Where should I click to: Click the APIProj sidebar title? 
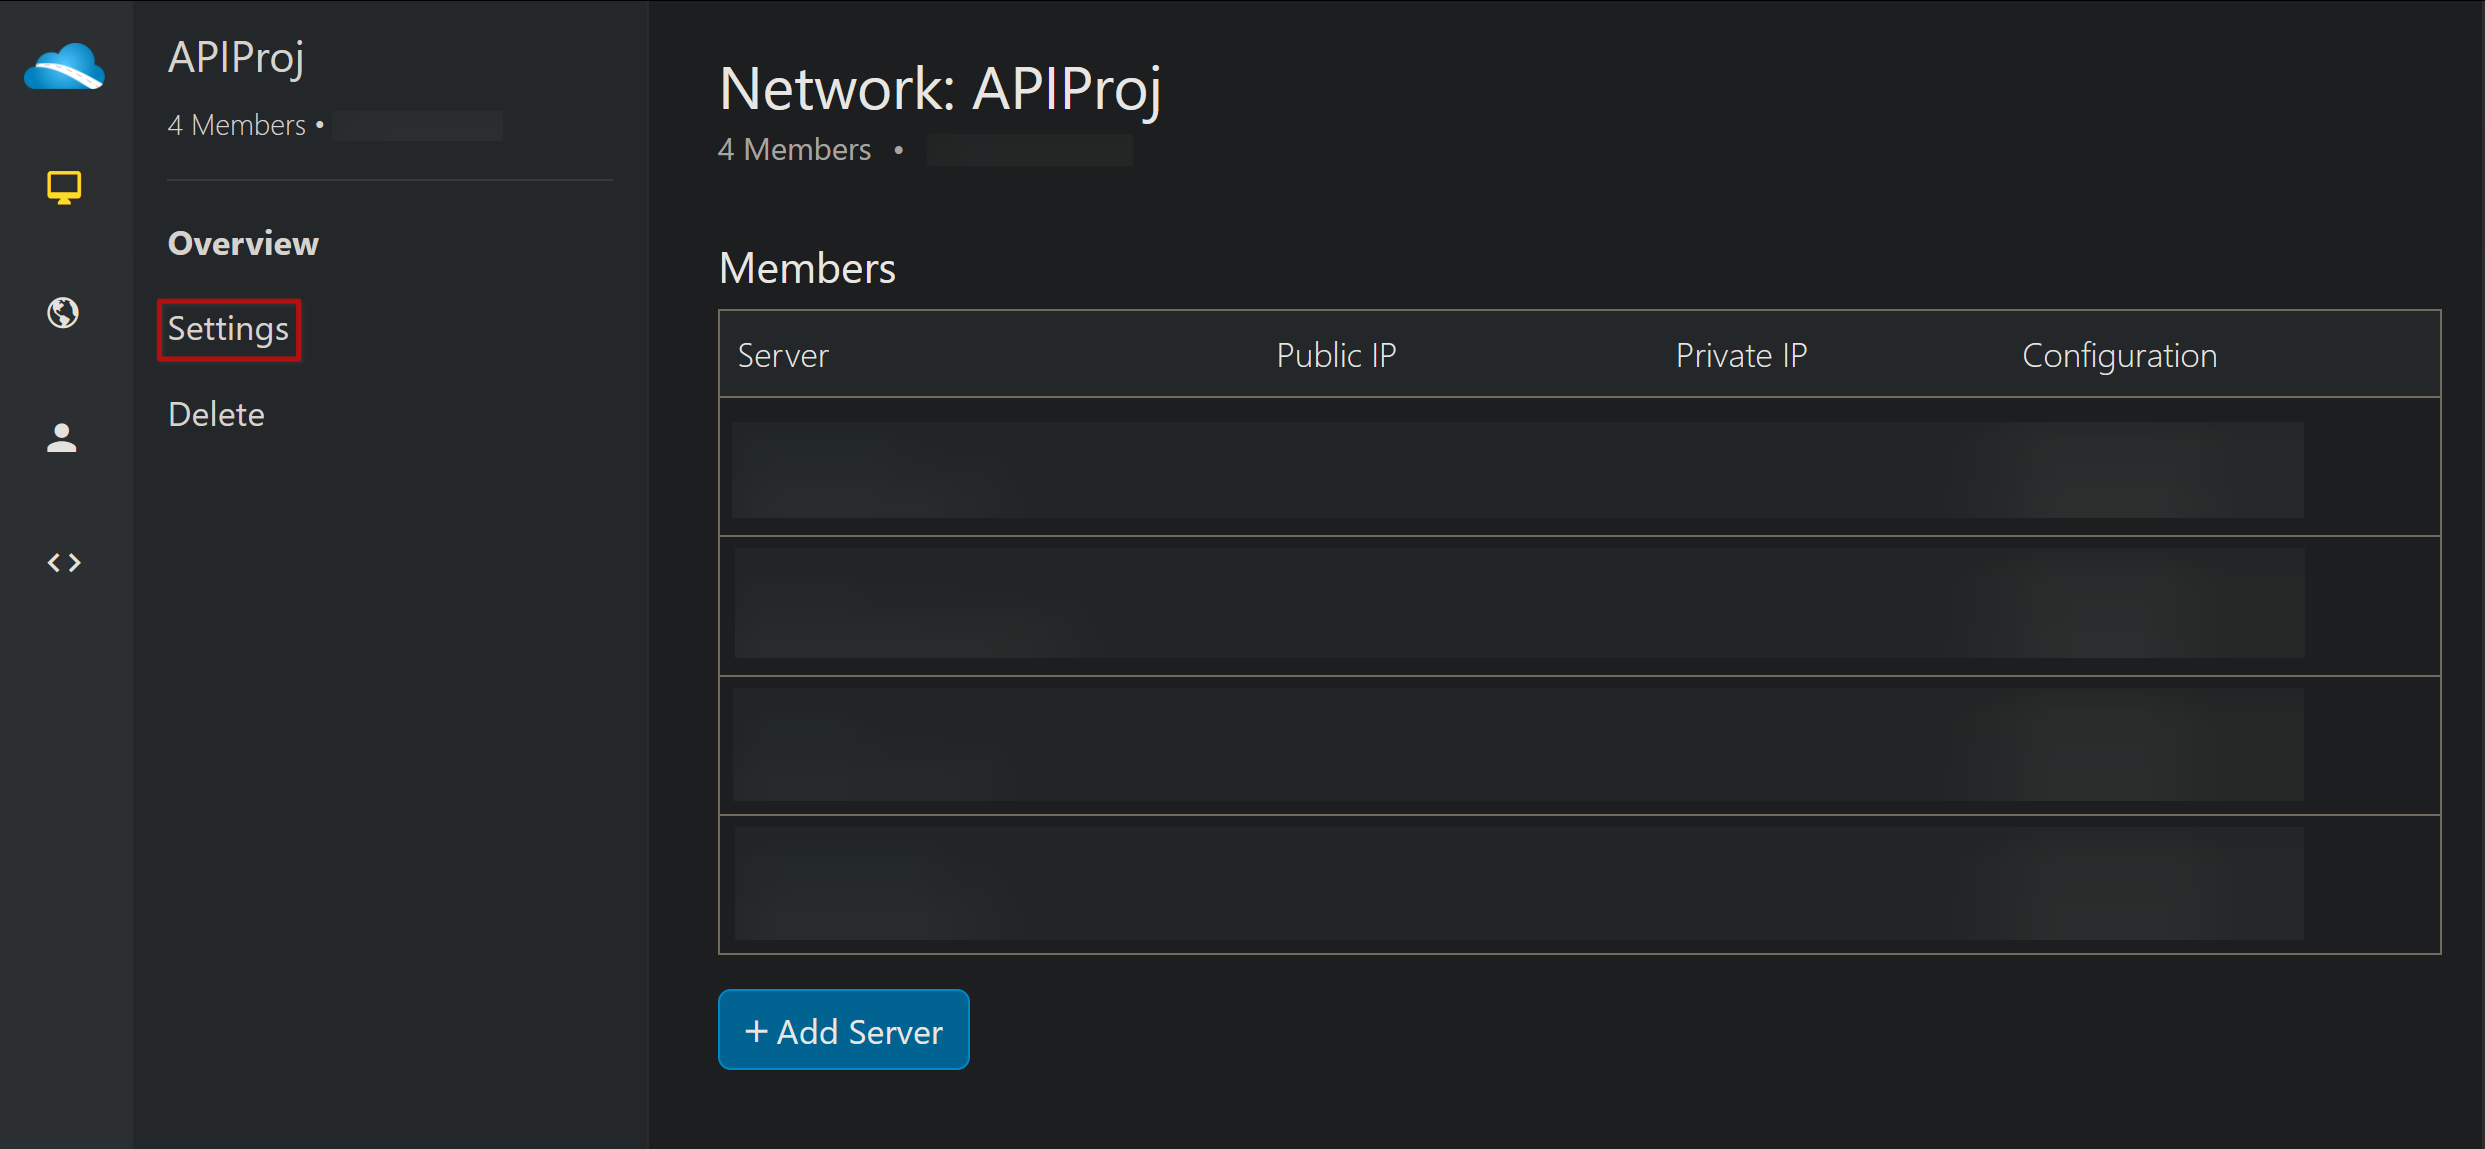point(236,57)
